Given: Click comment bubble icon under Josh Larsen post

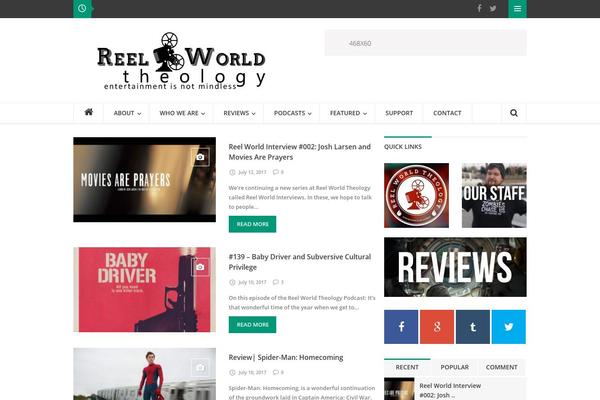Looking at the screenshot, I should pyautogui.click(x=276, y=172).
